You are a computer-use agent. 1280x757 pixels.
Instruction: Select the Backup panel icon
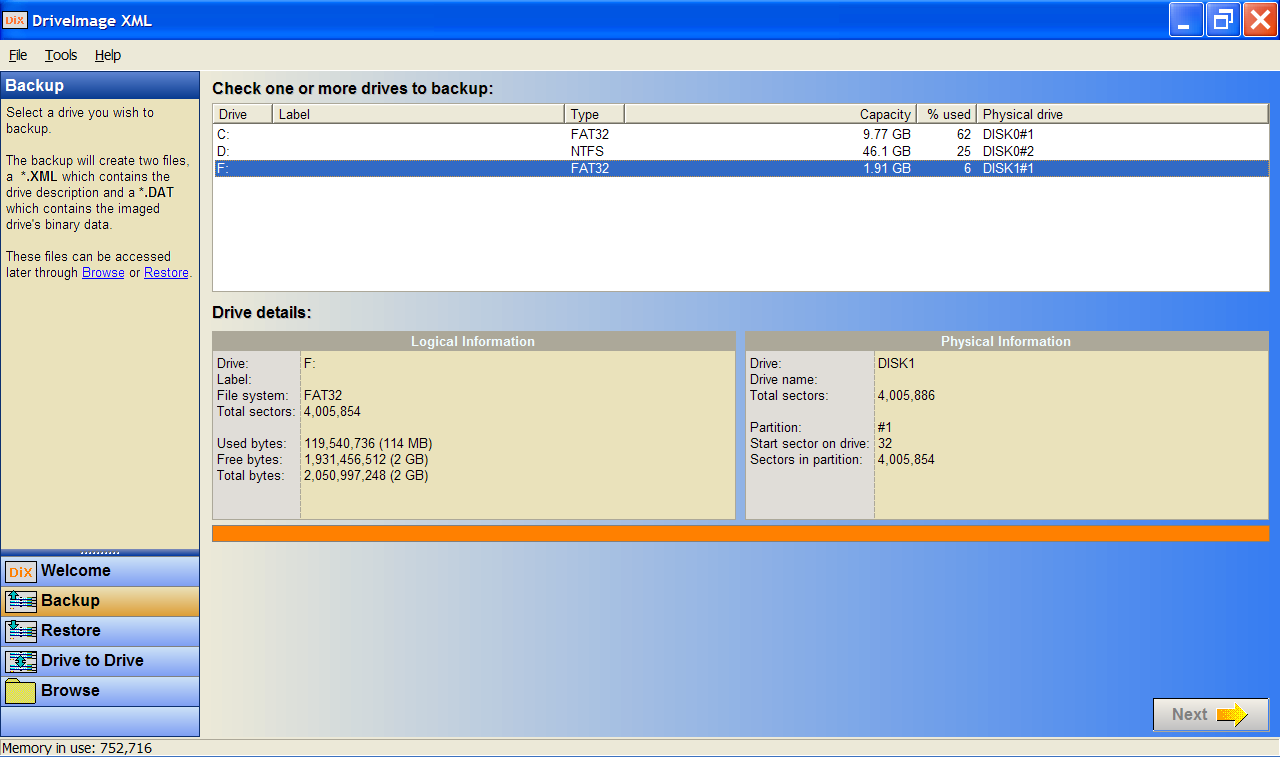coord(21,602)
